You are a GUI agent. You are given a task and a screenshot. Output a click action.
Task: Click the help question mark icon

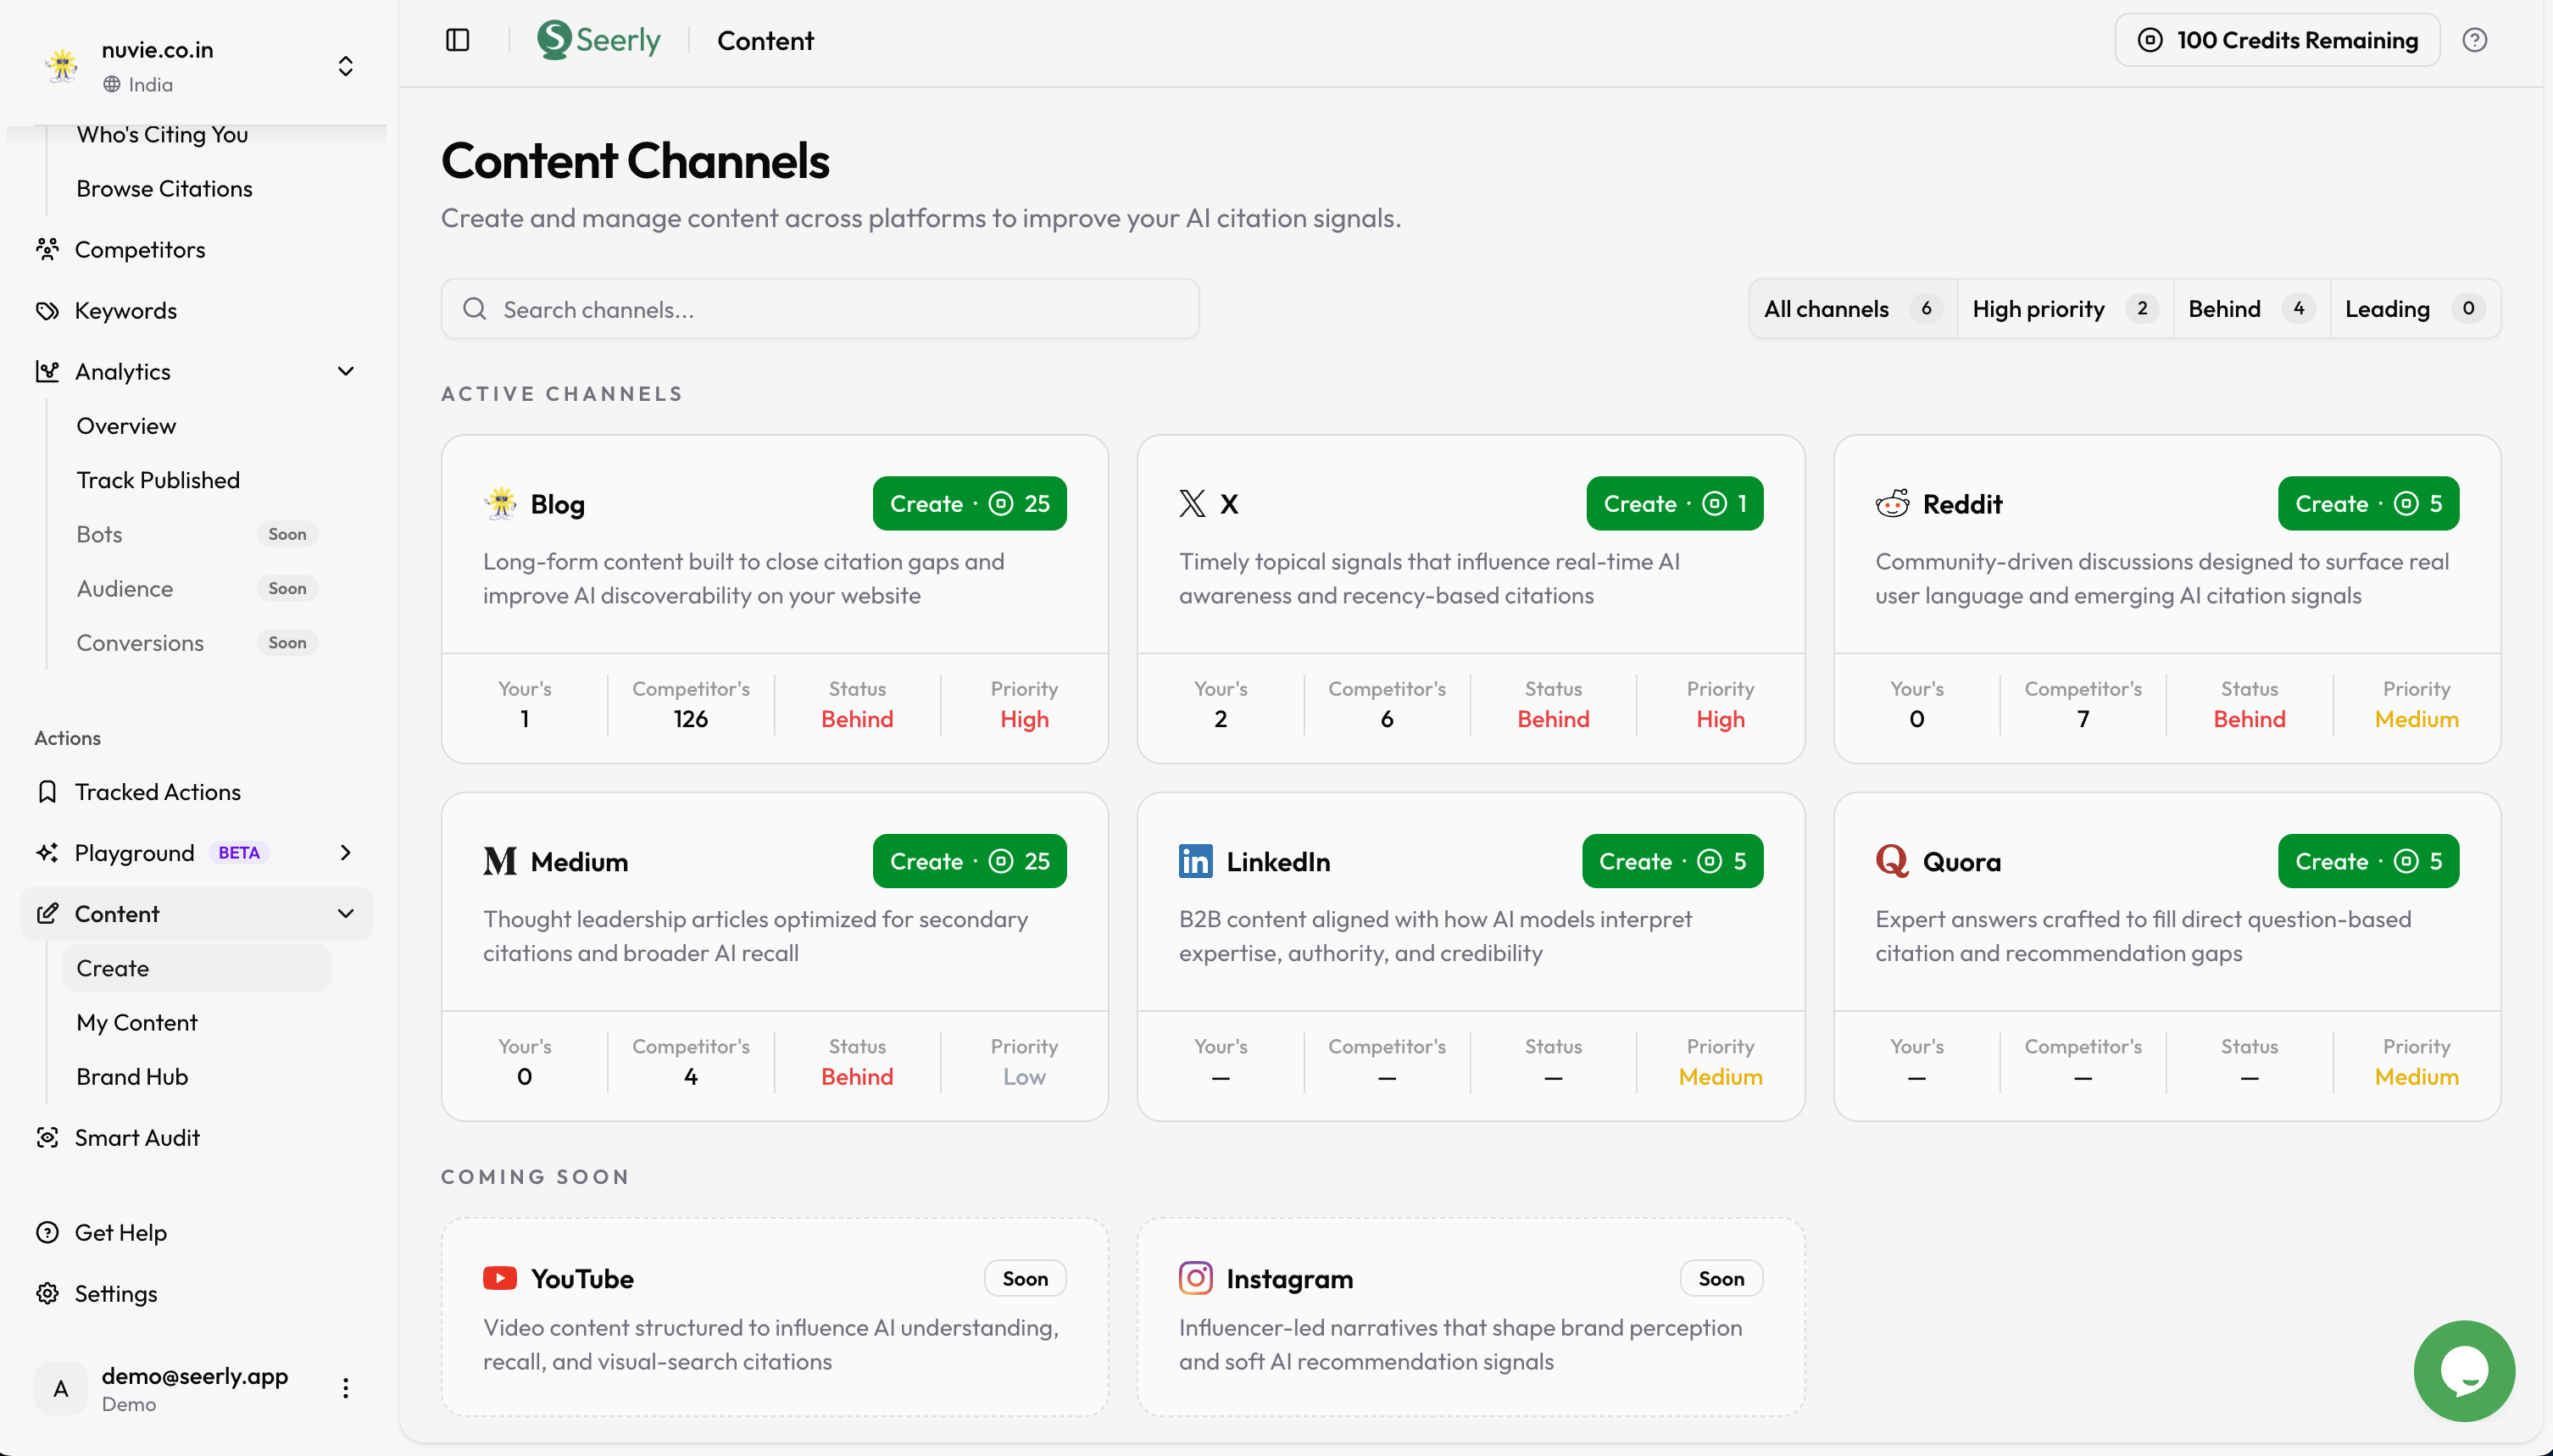(2474, 40)
